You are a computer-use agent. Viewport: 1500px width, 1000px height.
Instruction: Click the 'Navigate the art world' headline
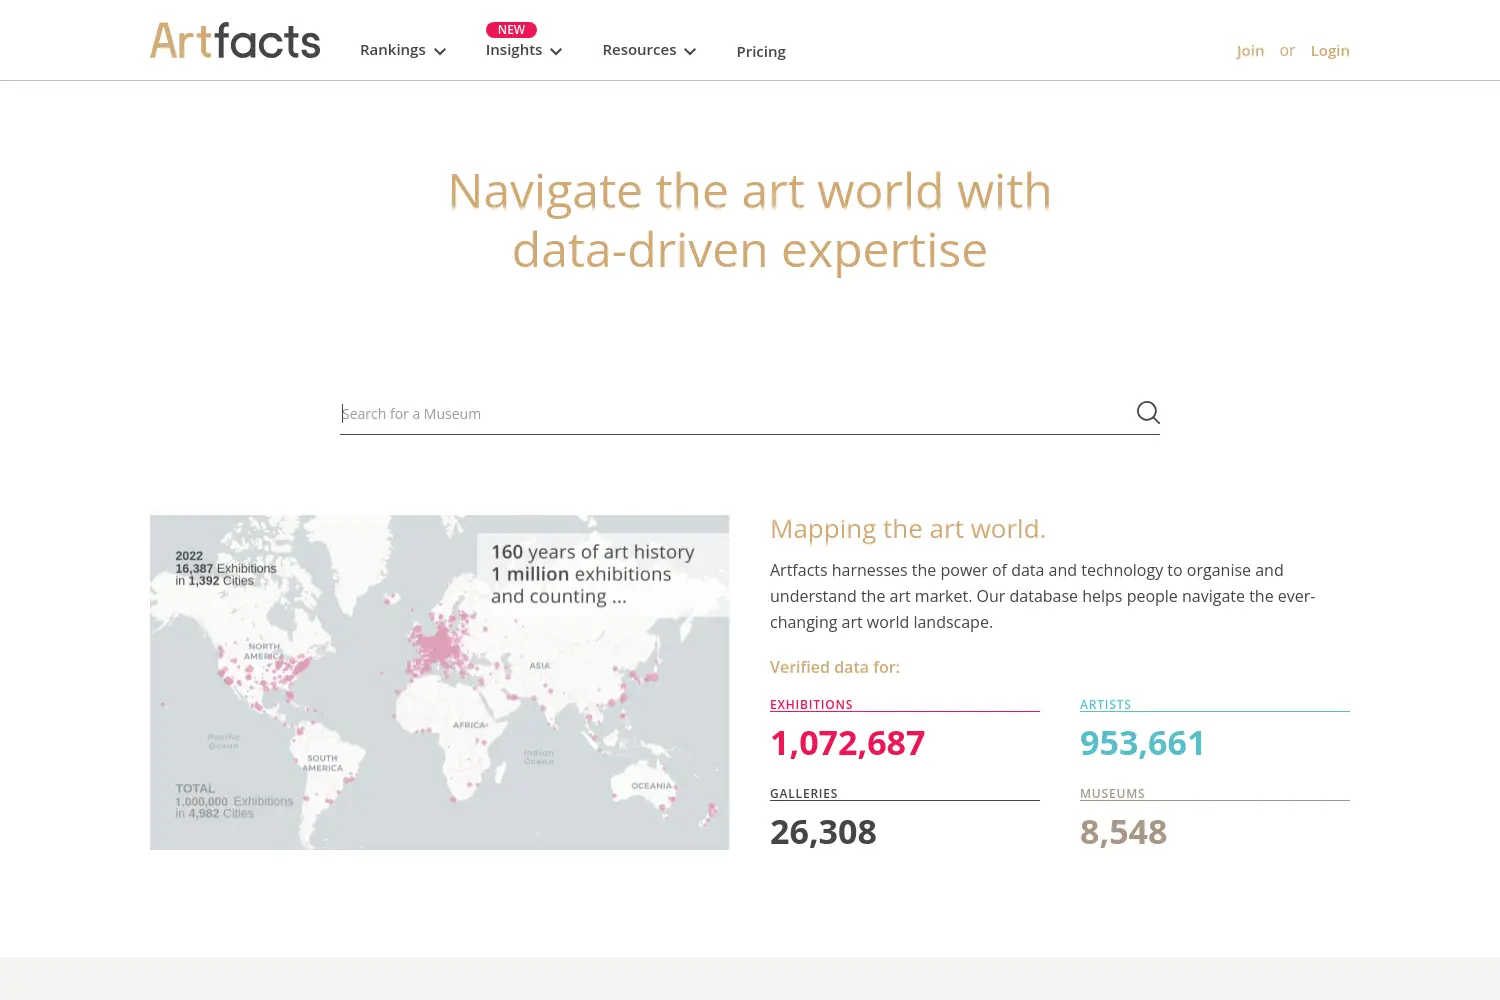[750, 220]
